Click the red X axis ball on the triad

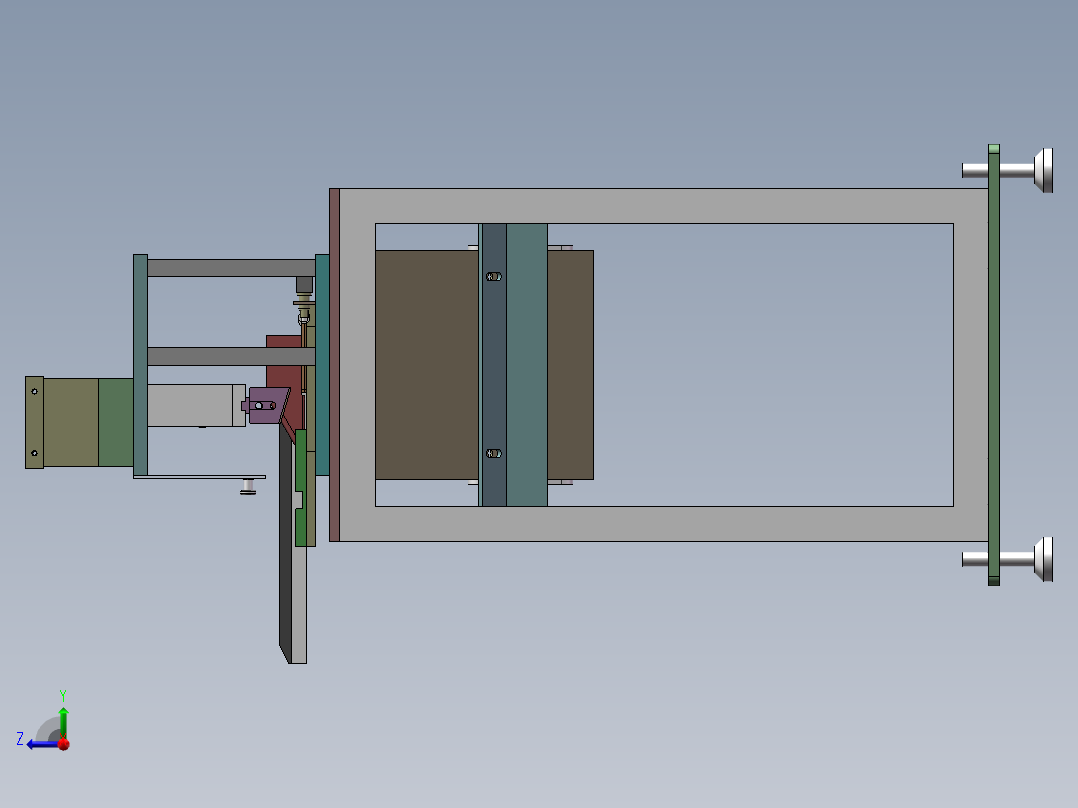click(64, 744)
